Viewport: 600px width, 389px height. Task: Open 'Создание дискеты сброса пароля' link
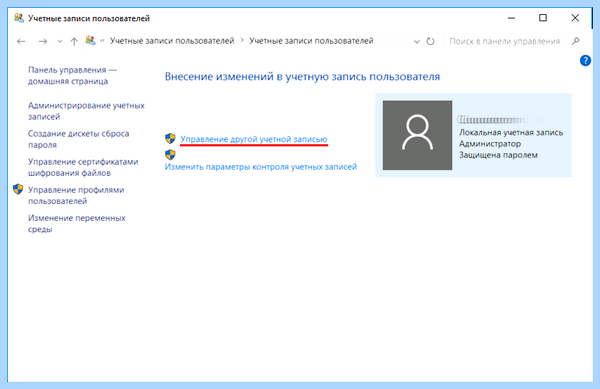point(78,139)
